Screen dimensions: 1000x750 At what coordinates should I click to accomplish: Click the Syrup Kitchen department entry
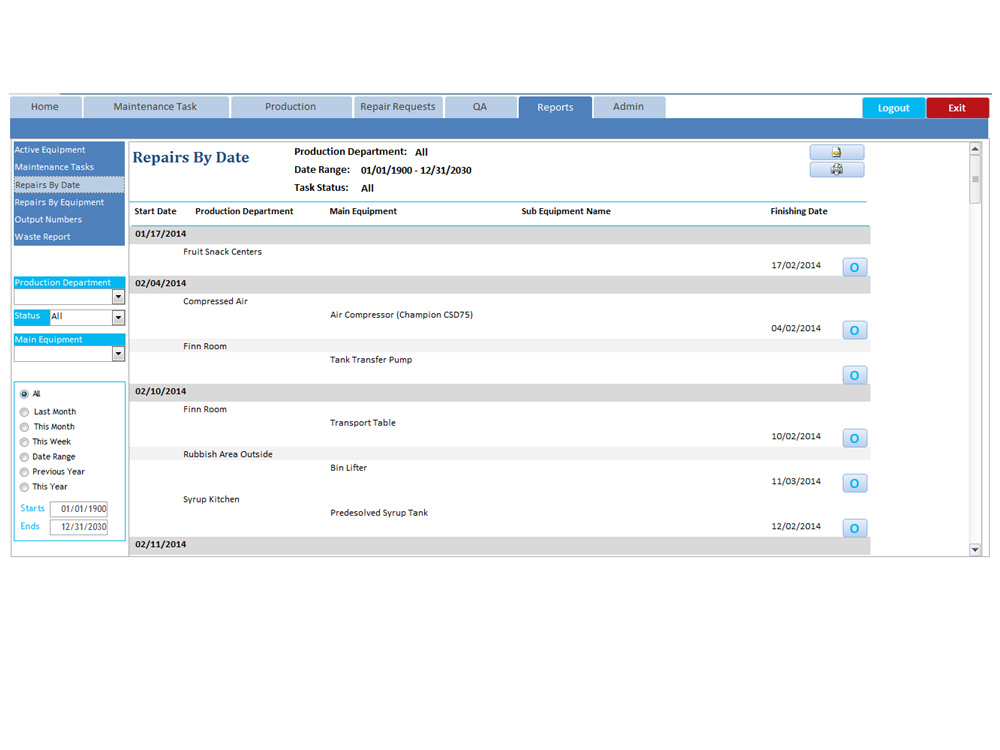click(x=211, y=499)
